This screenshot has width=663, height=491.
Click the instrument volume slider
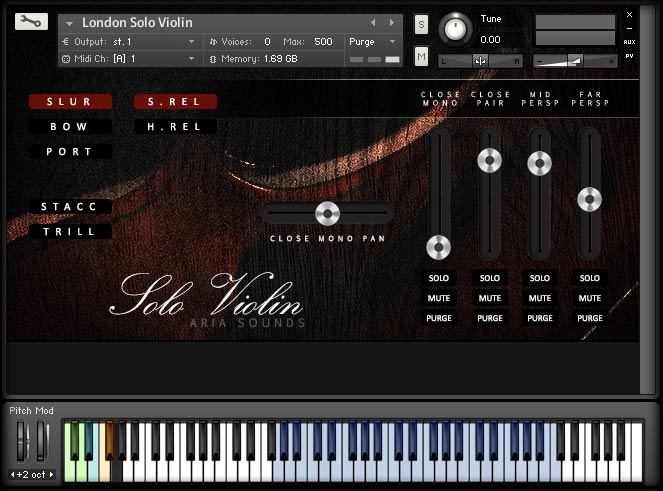pos(575,61)
